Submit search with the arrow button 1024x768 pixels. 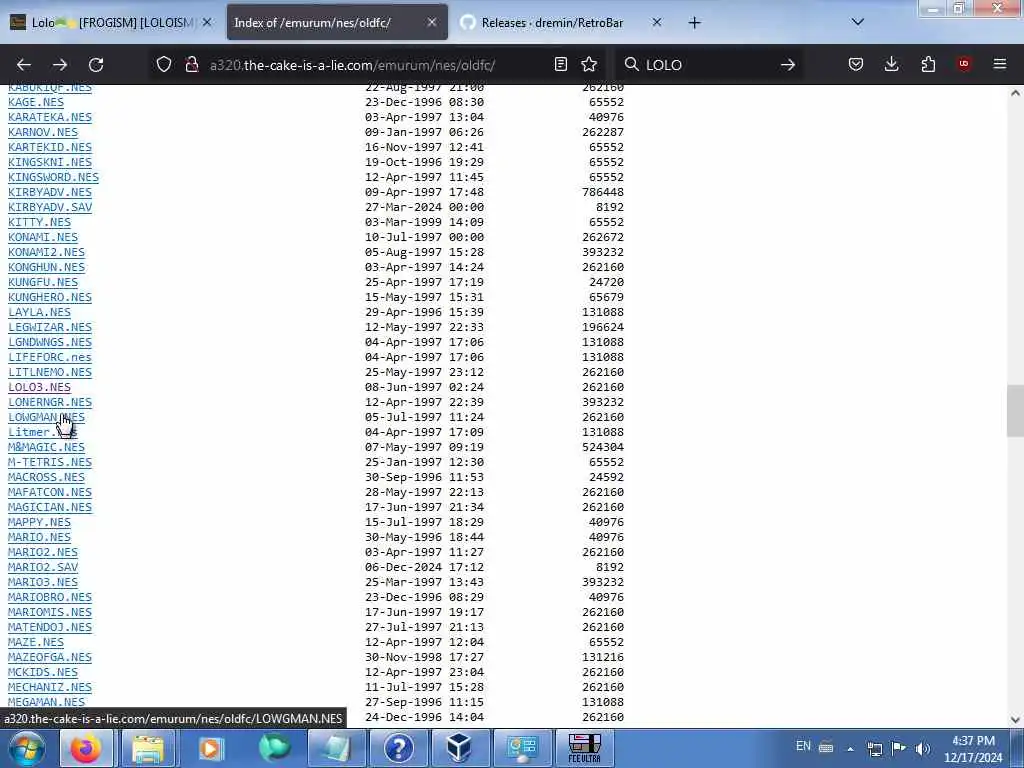tap(788, 65)
